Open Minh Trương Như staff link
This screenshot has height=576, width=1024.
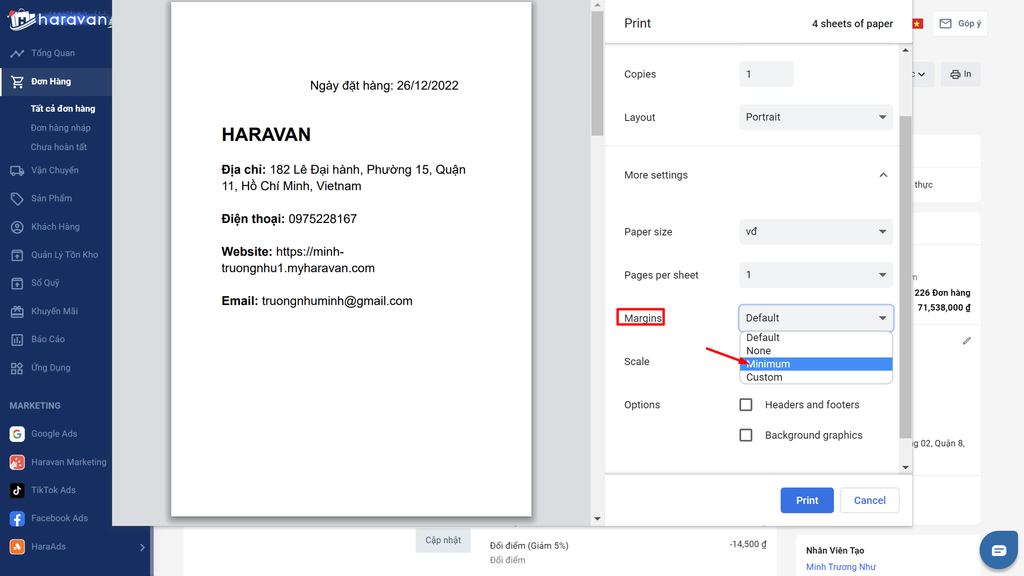(840, 567)
